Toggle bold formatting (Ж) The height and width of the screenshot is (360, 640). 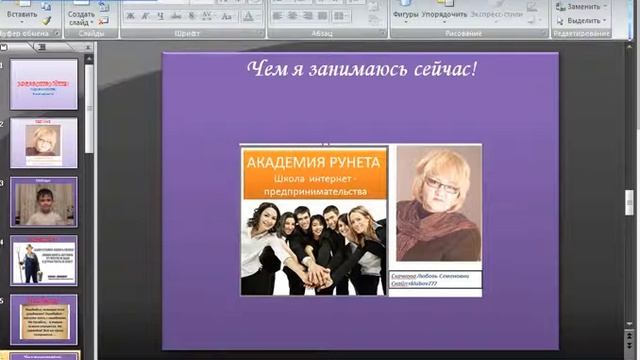130,16
